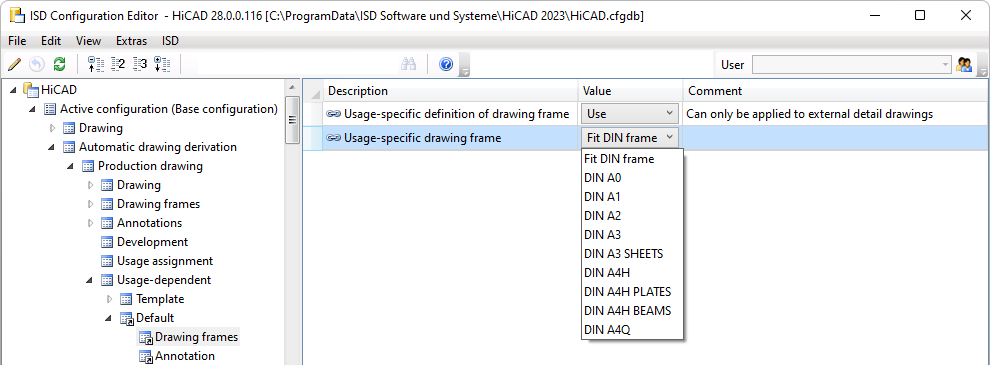The image size is (990, 365).
Task: Click the undo arrow icon in toolbar
Action: (37, 64)
